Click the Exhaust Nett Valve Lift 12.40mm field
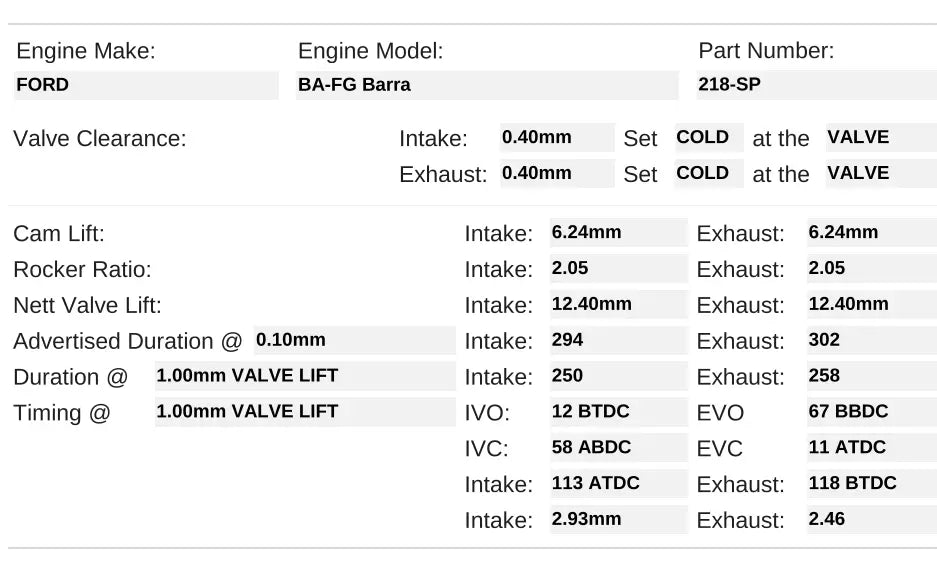937x587 pixels. [871, 305]
